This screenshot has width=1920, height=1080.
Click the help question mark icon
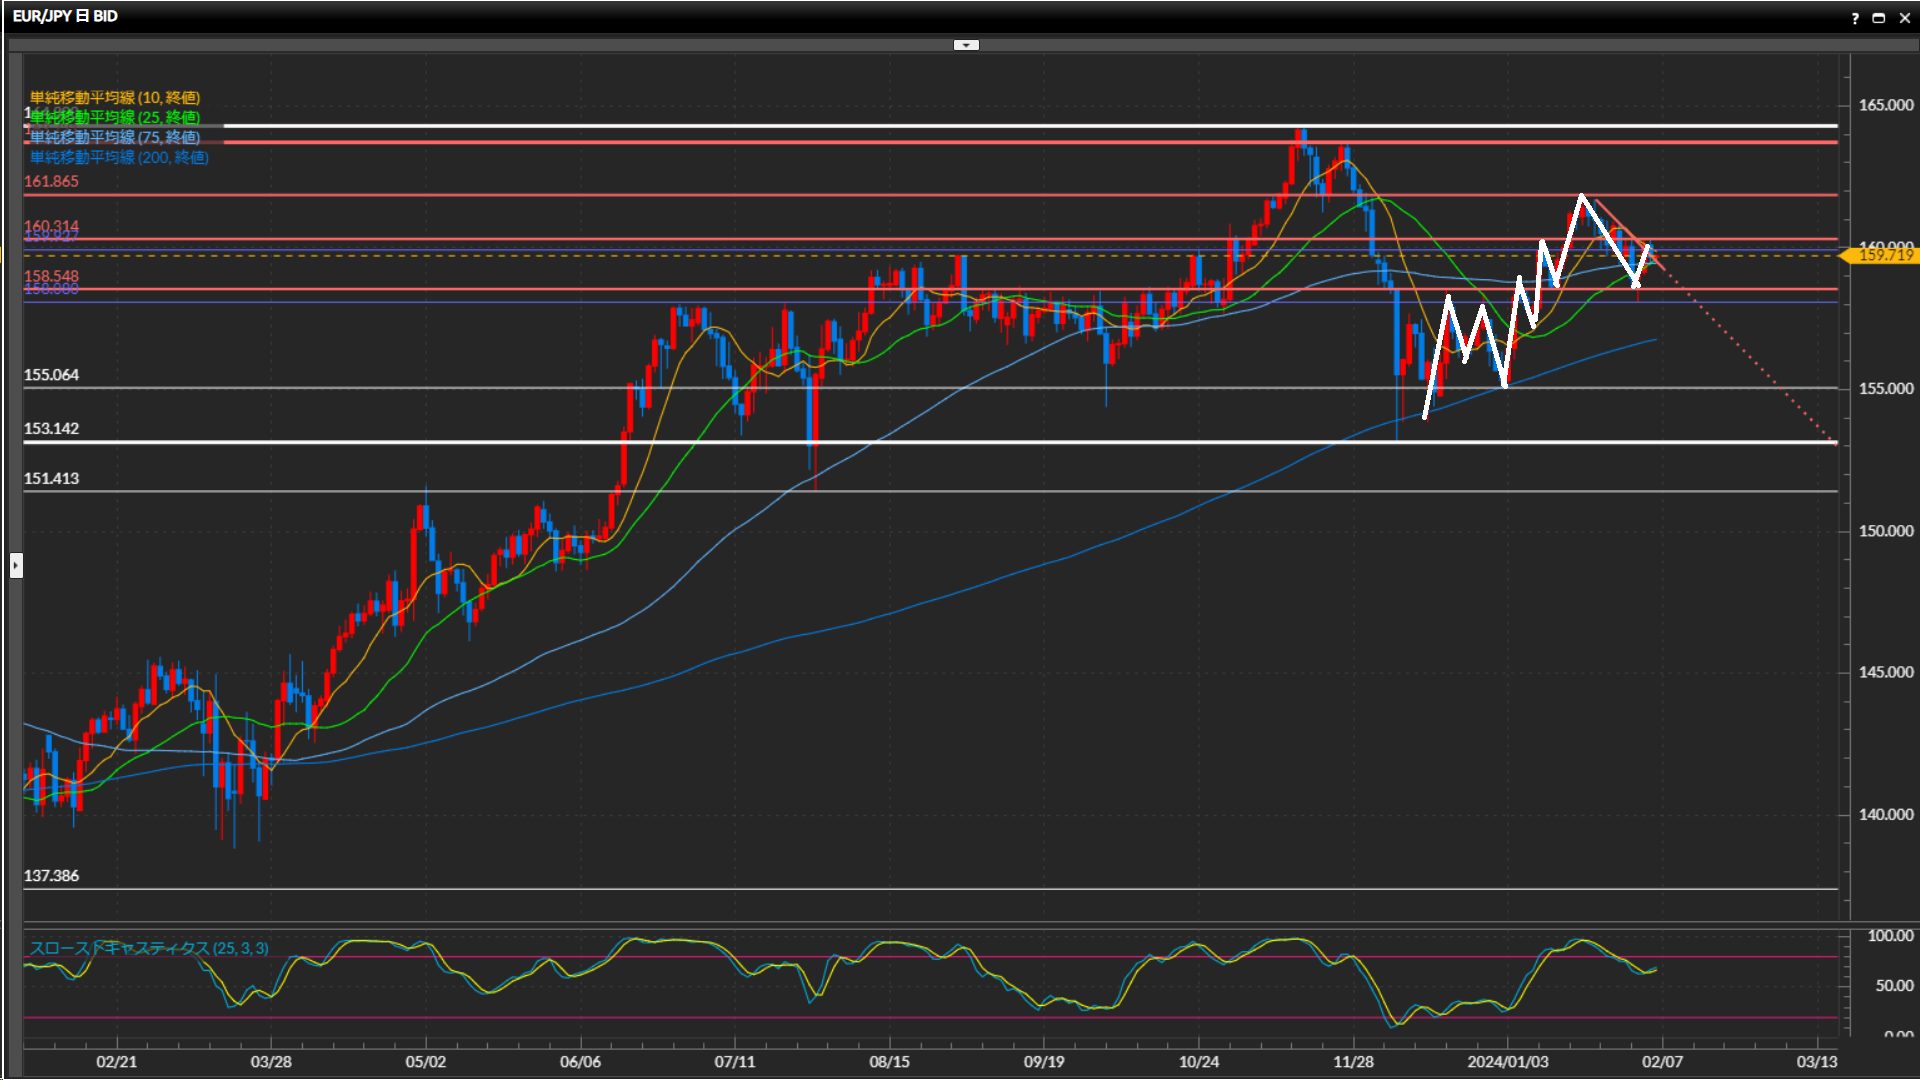point(1855,18)
